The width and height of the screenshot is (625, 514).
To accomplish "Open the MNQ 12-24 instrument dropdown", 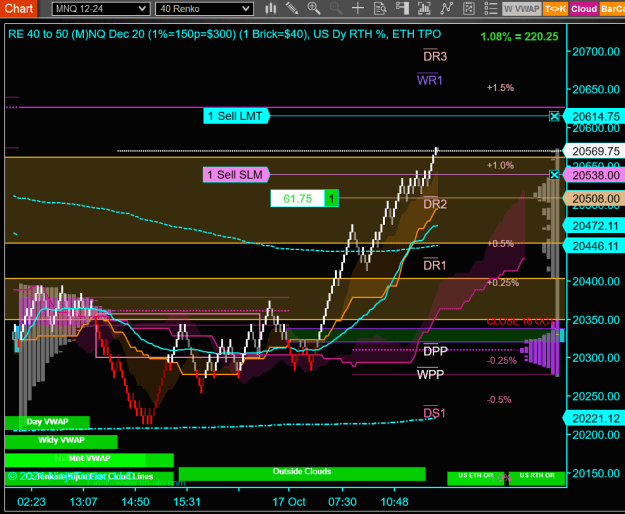I will (x=101, y=9).
